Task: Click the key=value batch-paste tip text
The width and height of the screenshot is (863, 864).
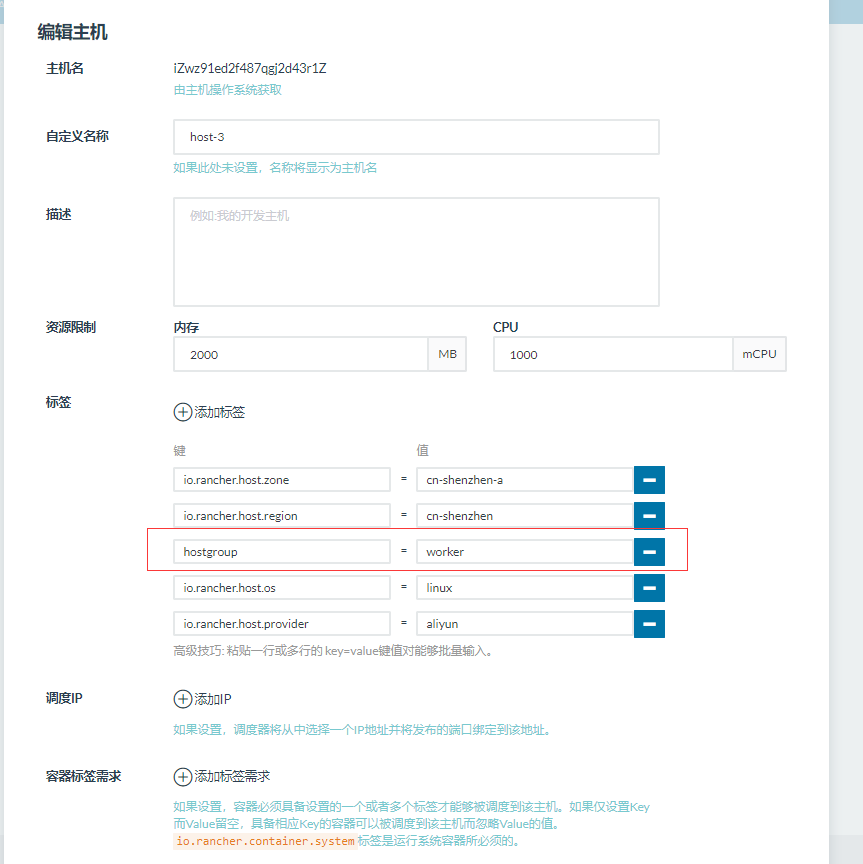Action: pyautogui.click(x=333, y=651)
